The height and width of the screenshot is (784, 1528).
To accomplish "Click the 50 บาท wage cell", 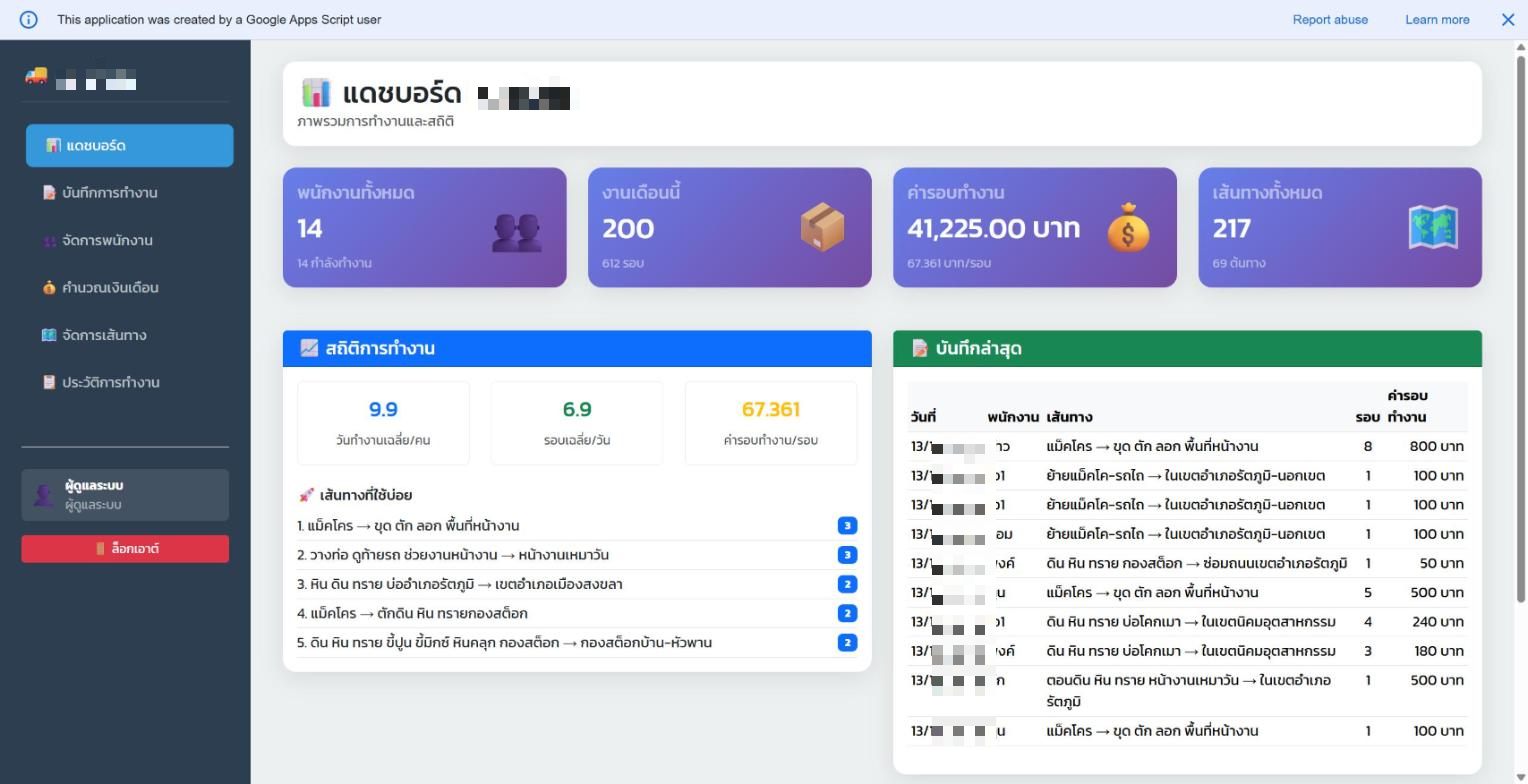I will 1441,563.
